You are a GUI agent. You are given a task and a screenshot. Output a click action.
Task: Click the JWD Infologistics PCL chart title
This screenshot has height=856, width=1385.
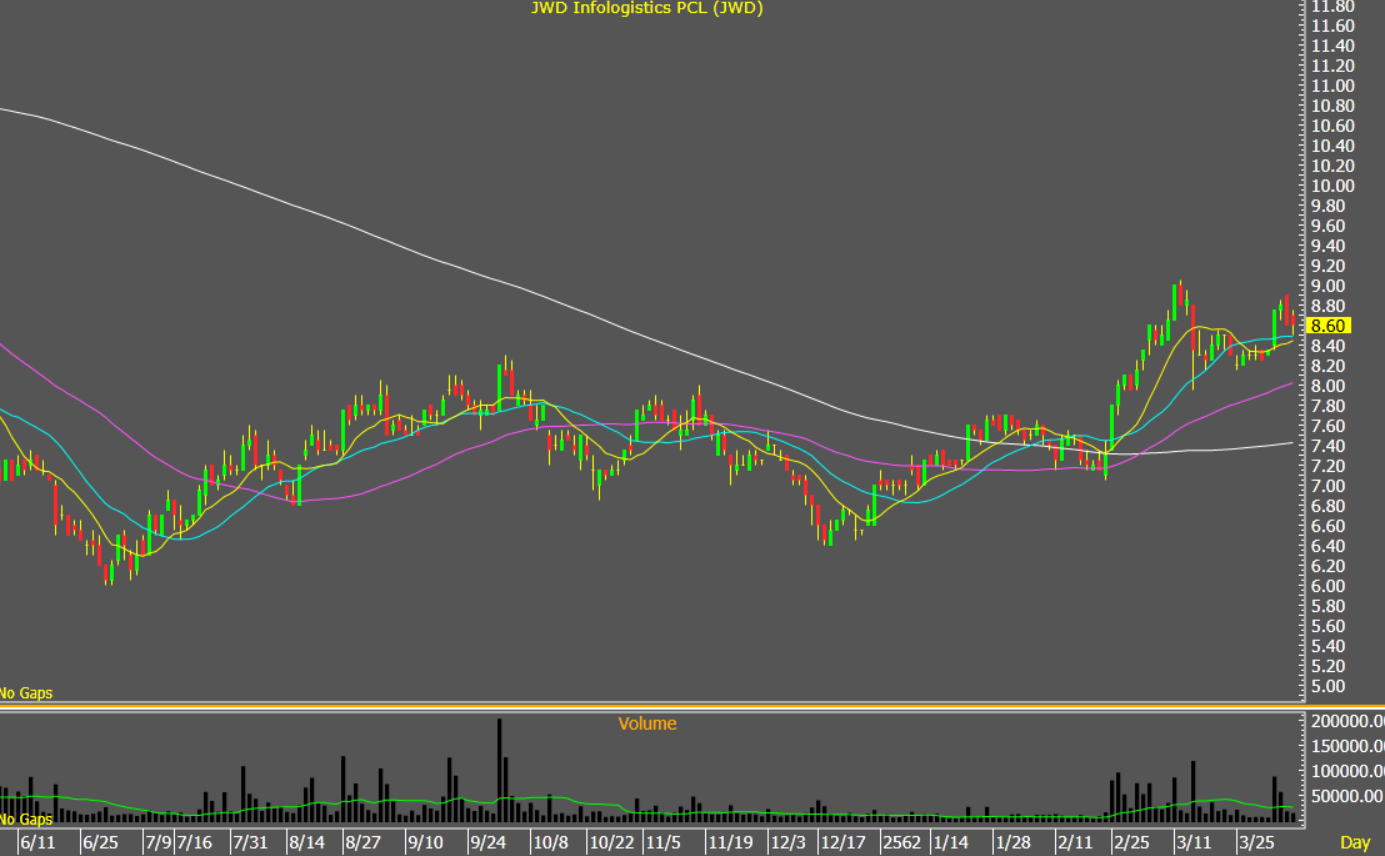pos(647,8)
